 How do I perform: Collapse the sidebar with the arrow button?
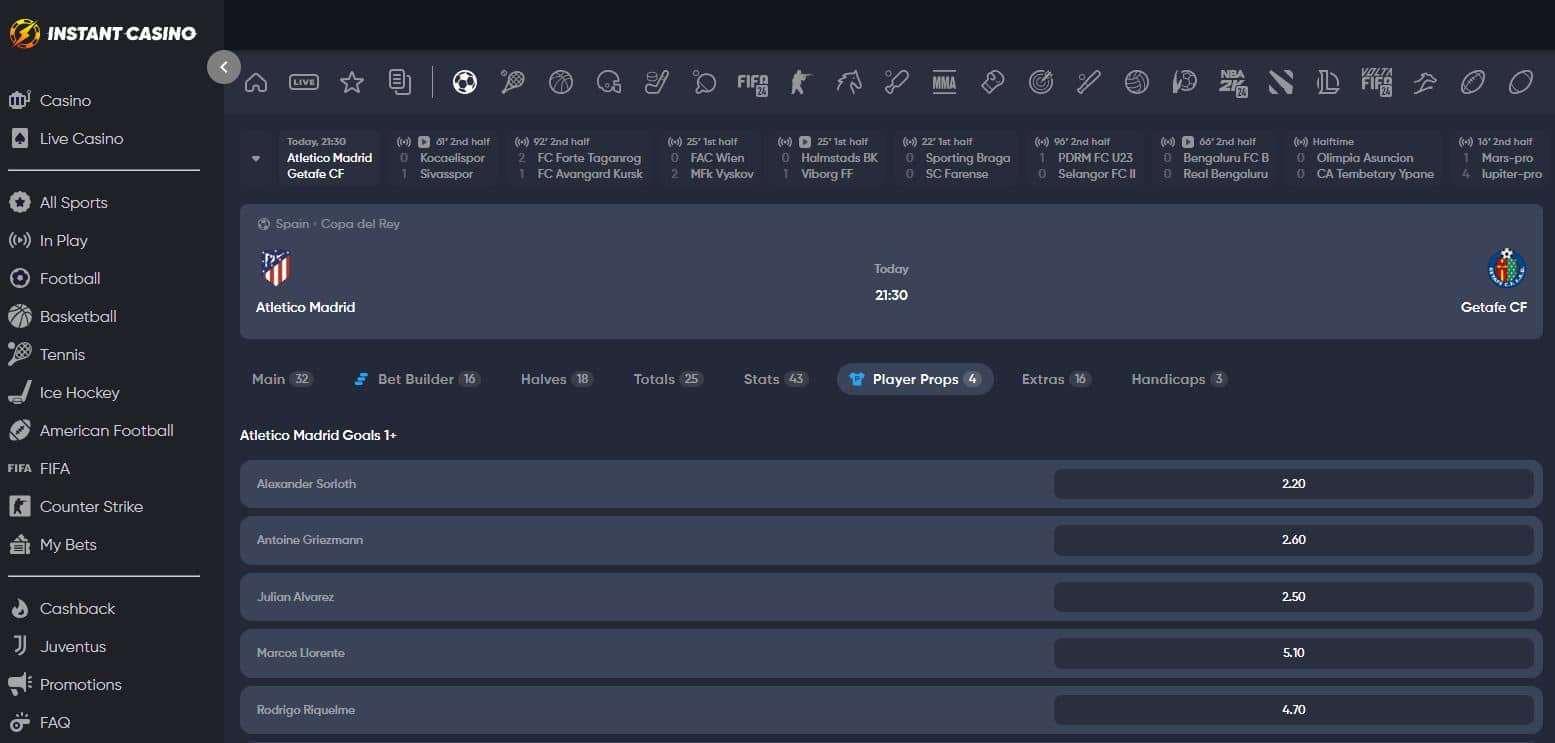click(x=224, y=67)
